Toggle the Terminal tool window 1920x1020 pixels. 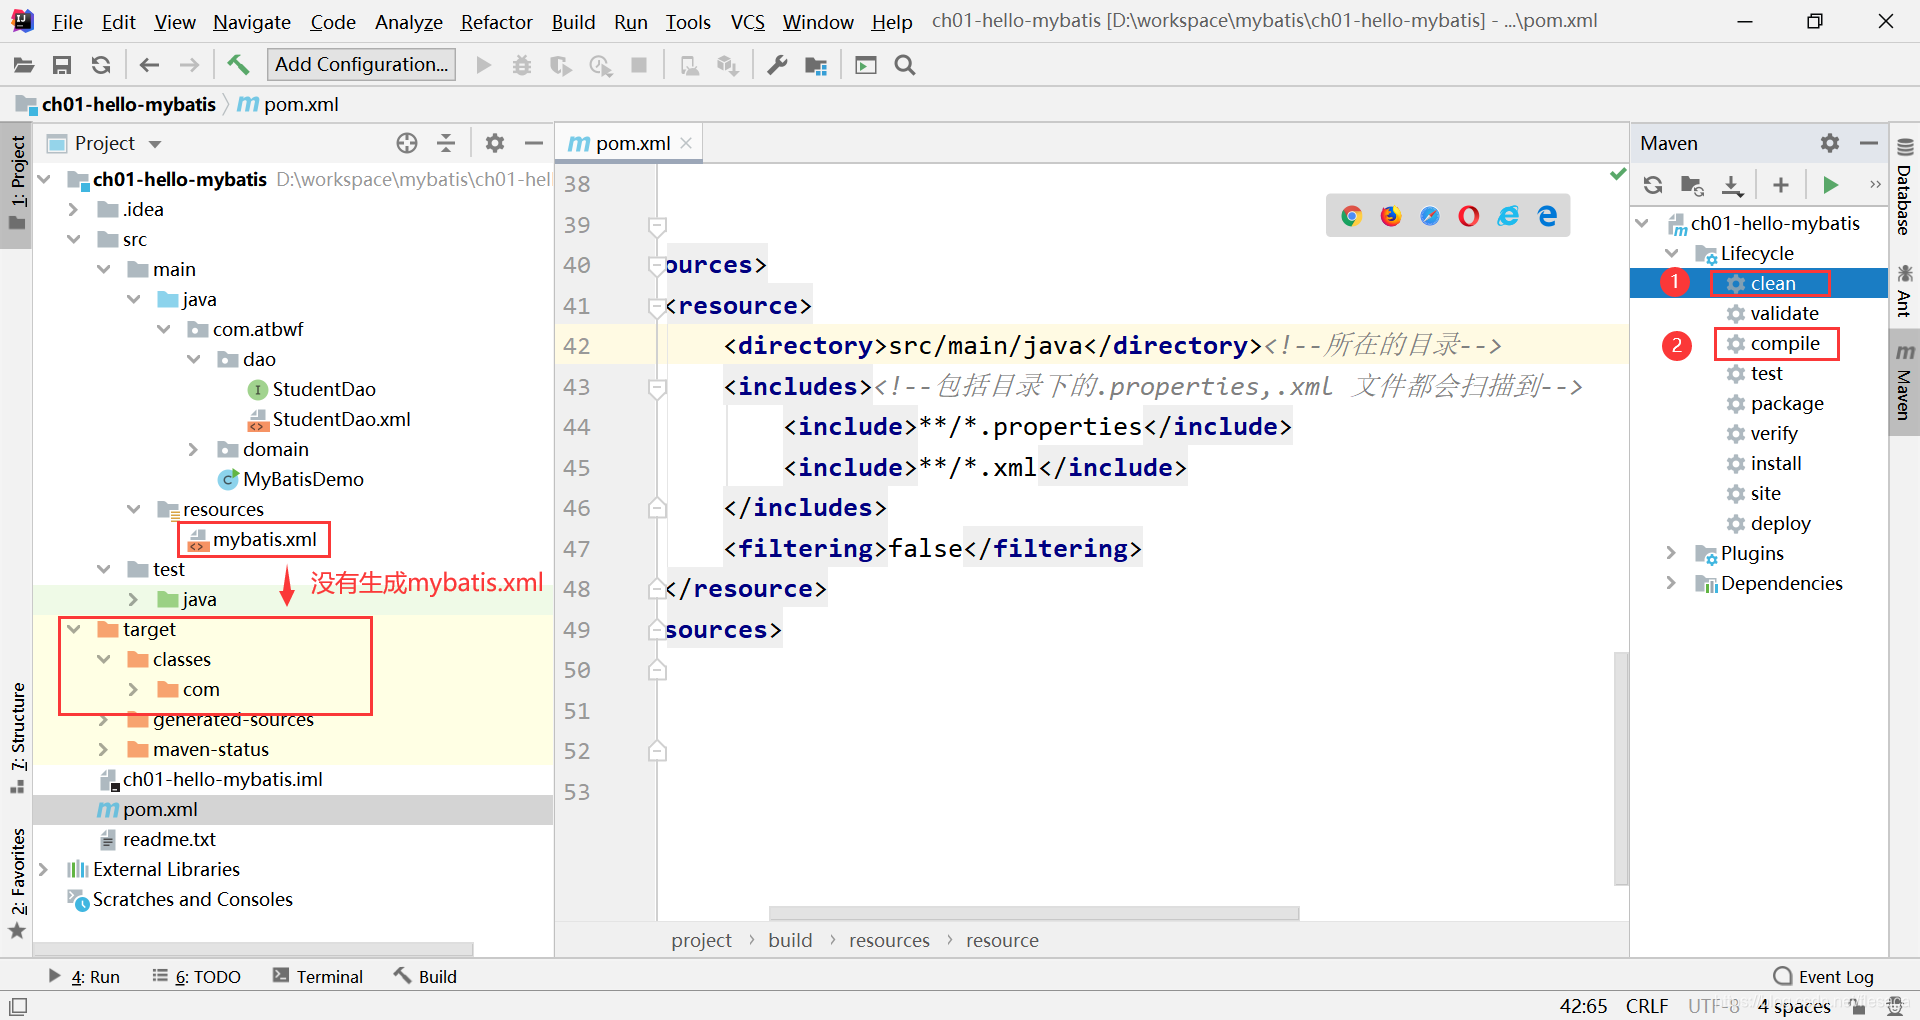(318, 976)
